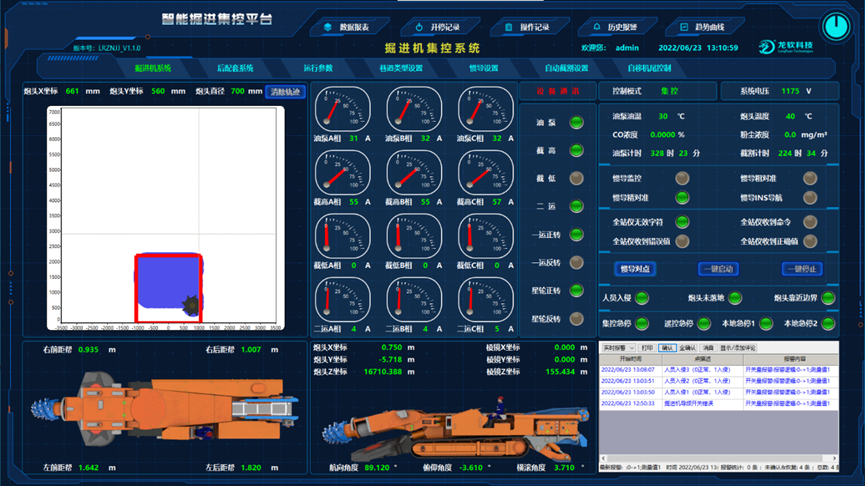Open the 自动截割设置 tab
The image size is (865, 486).
(566, 69)
